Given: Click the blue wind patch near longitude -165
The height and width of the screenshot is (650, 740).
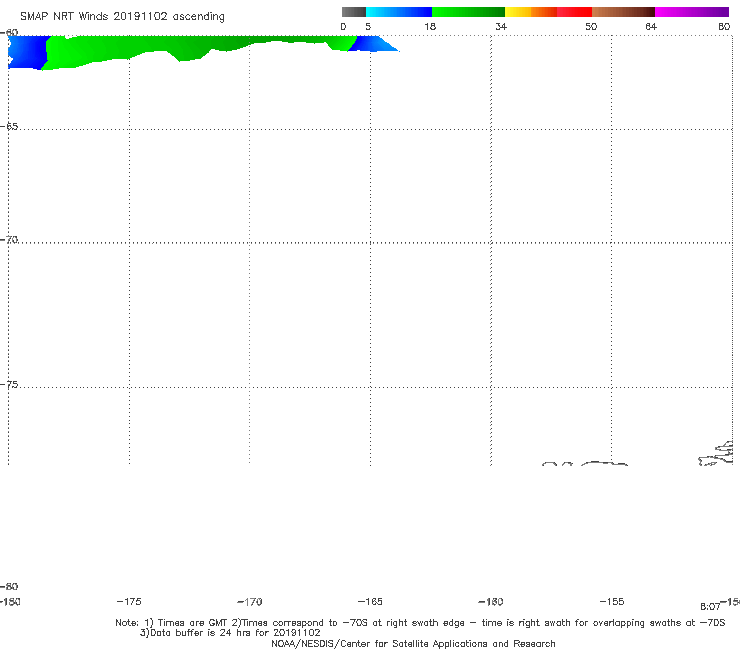Looking at the screenshot, I should (x=373, y=44).
